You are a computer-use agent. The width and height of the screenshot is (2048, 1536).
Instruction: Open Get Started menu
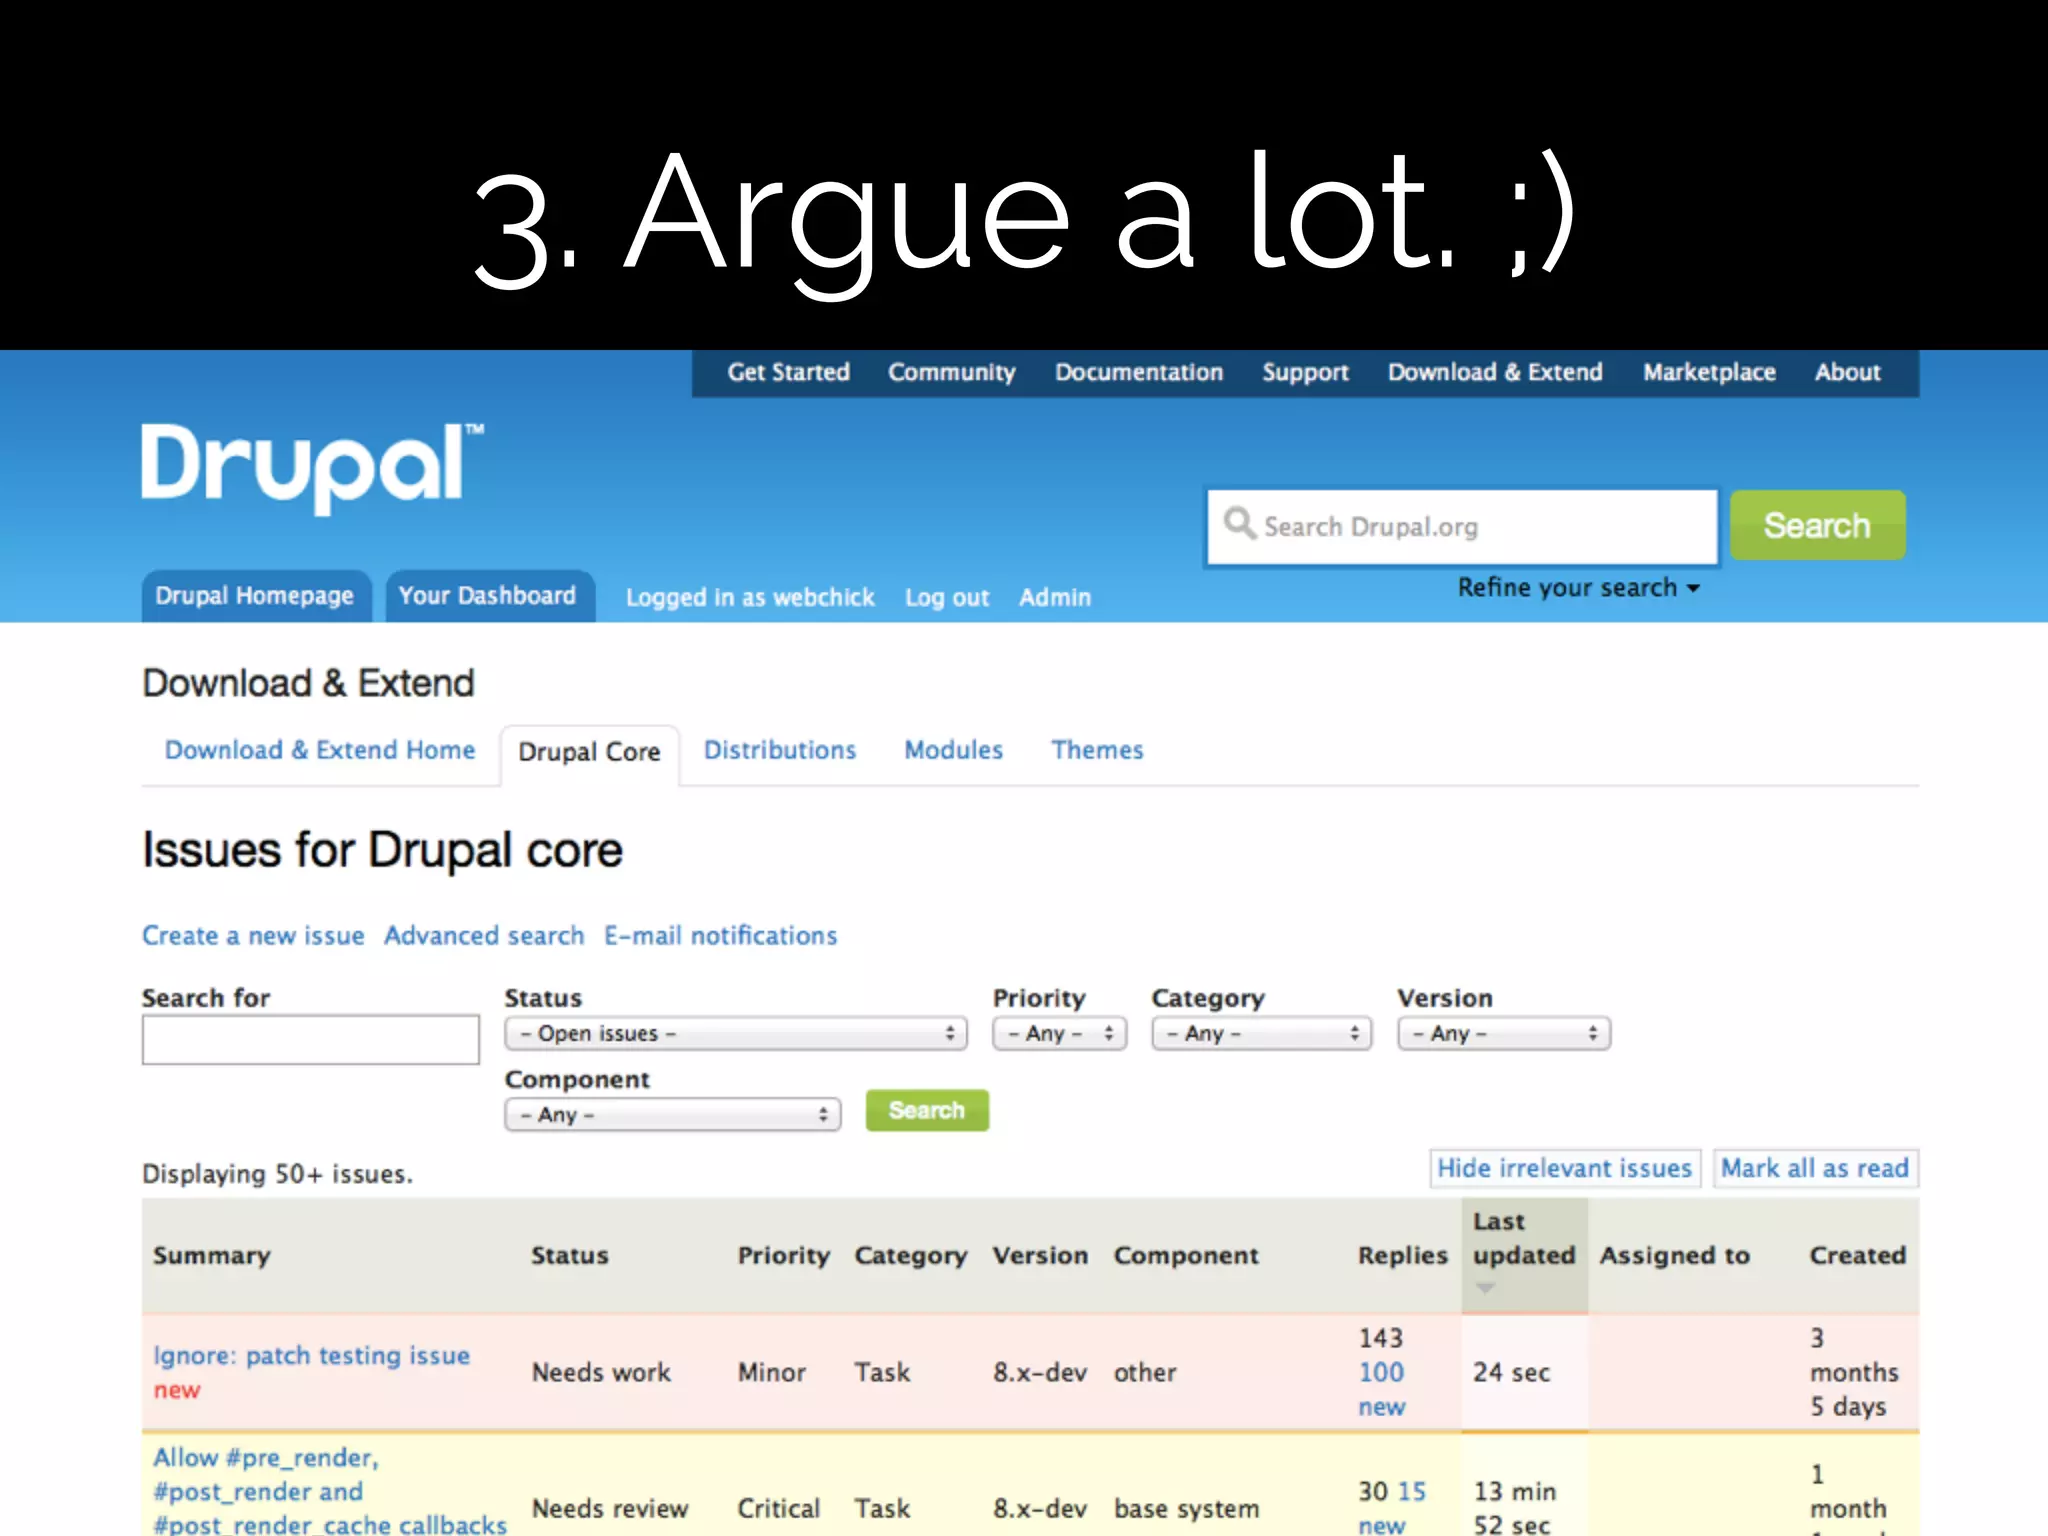pyautogui.click(x=788, y=372)
